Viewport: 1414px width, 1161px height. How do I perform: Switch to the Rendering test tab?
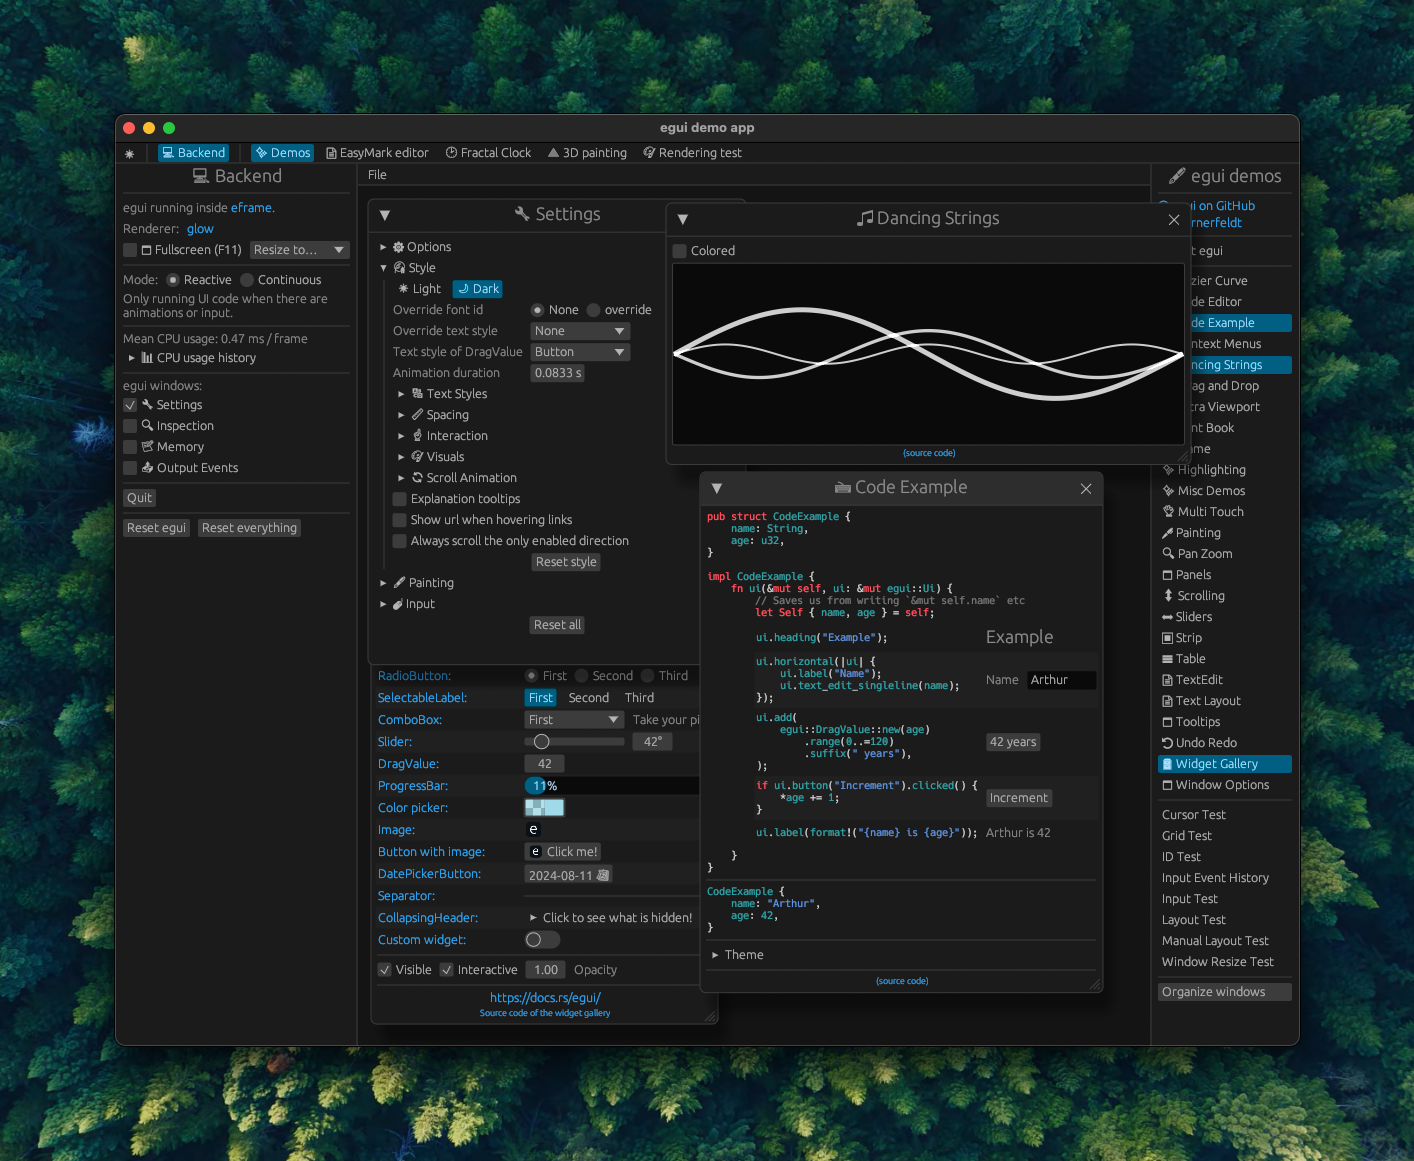tap(692, 153)
